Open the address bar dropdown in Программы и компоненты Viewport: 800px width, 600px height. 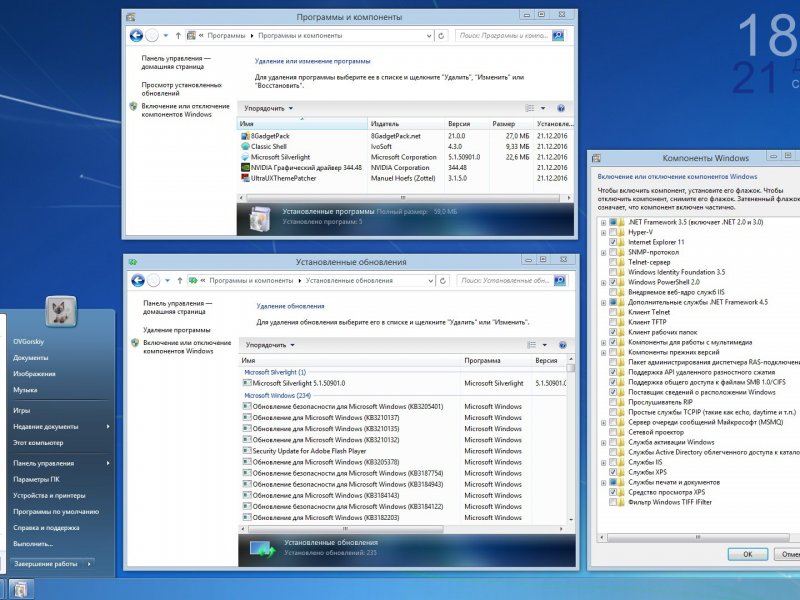(x=429, y=36)
